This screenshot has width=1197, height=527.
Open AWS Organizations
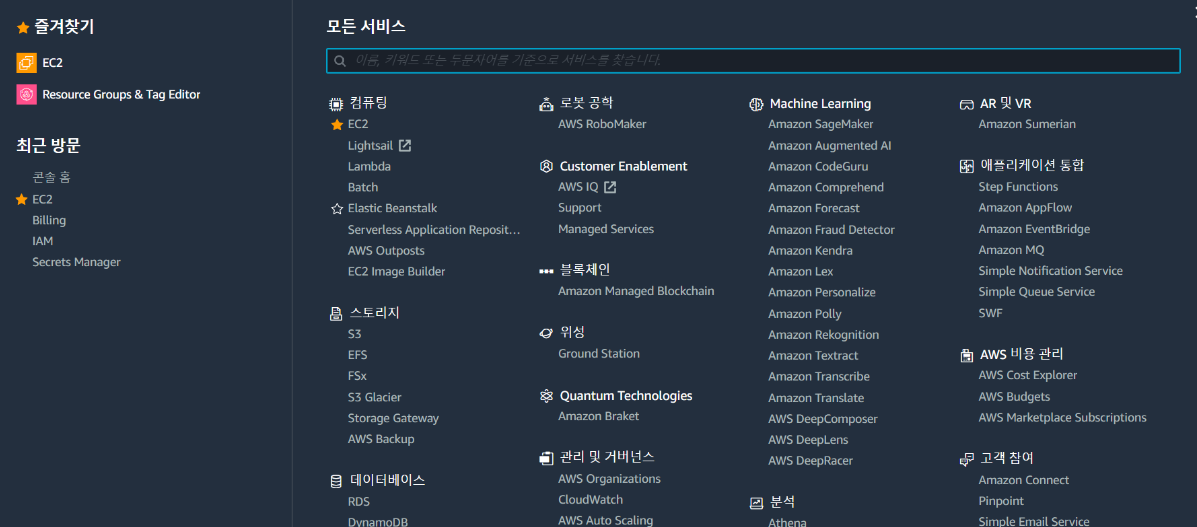pyautogui.click(x=609, y=479)
